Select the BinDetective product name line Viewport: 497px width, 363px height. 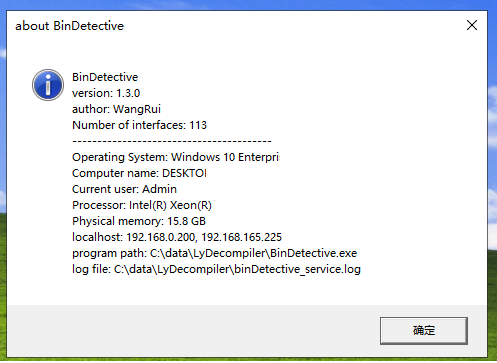[x=105, y=77]
